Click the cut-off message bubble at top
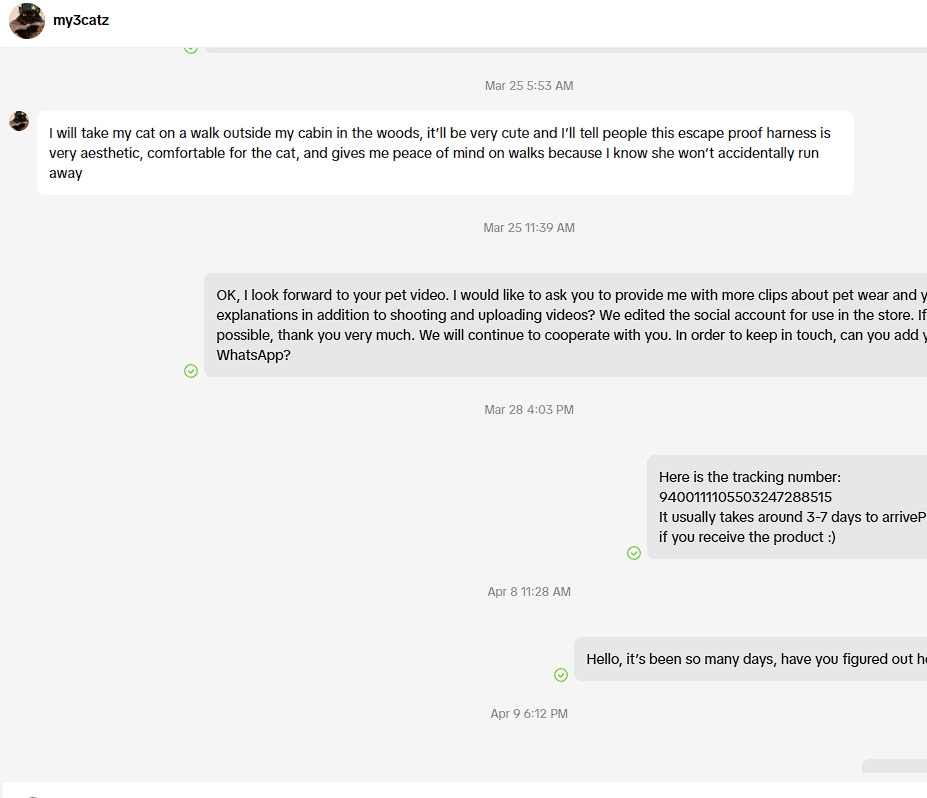This screenshot has height=798, width=927. tap(565, 50)
